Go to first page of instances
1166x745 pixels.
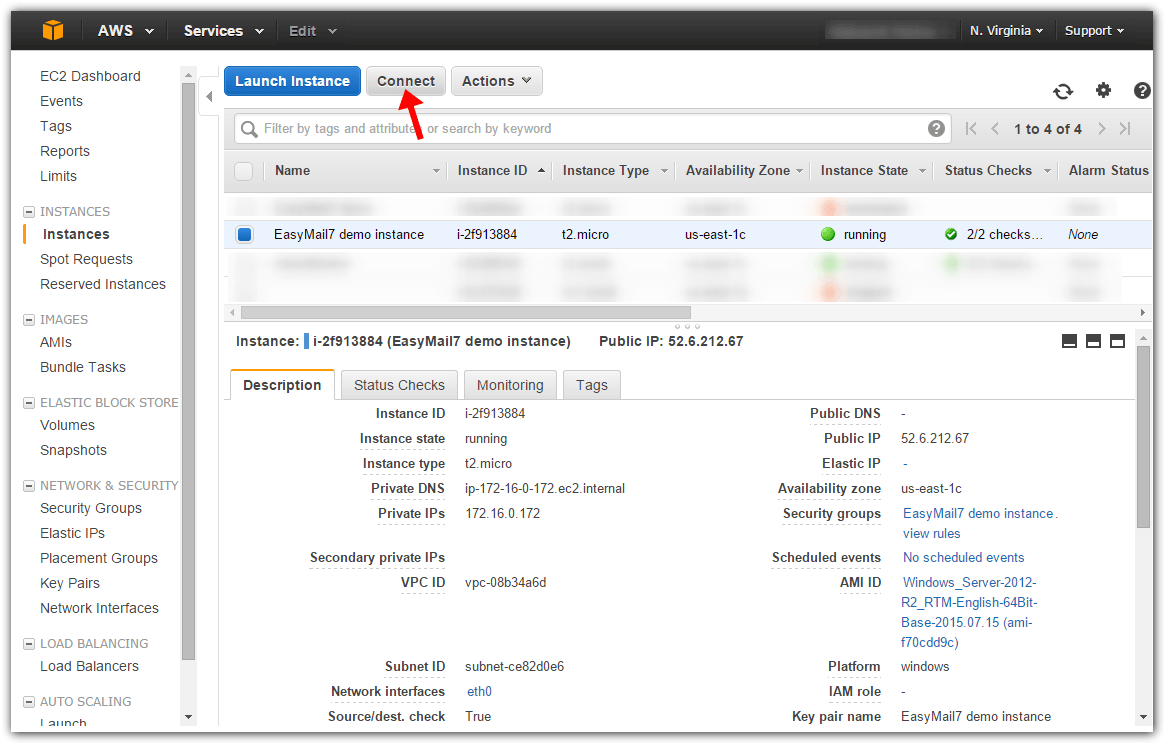pos(970,129)
